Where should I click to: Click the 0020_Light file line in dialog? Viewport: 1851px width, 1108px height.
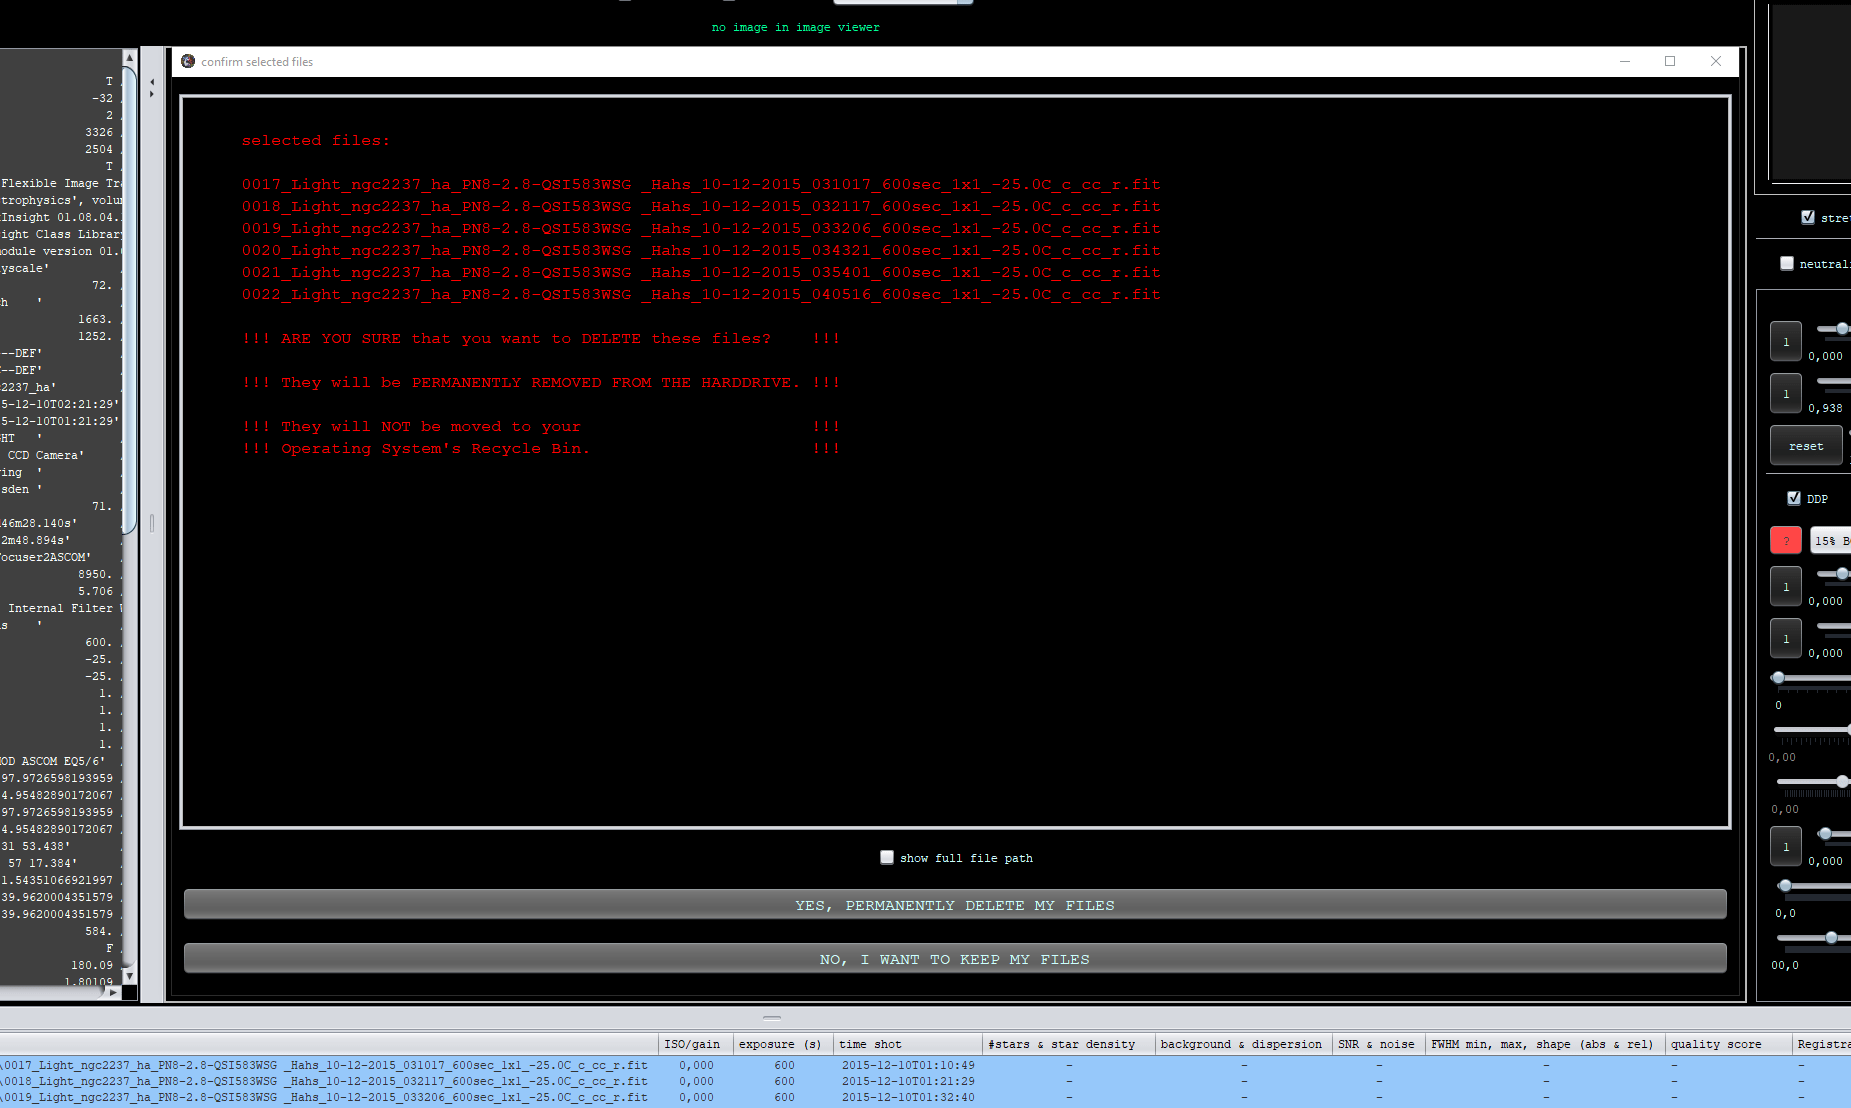701,251
